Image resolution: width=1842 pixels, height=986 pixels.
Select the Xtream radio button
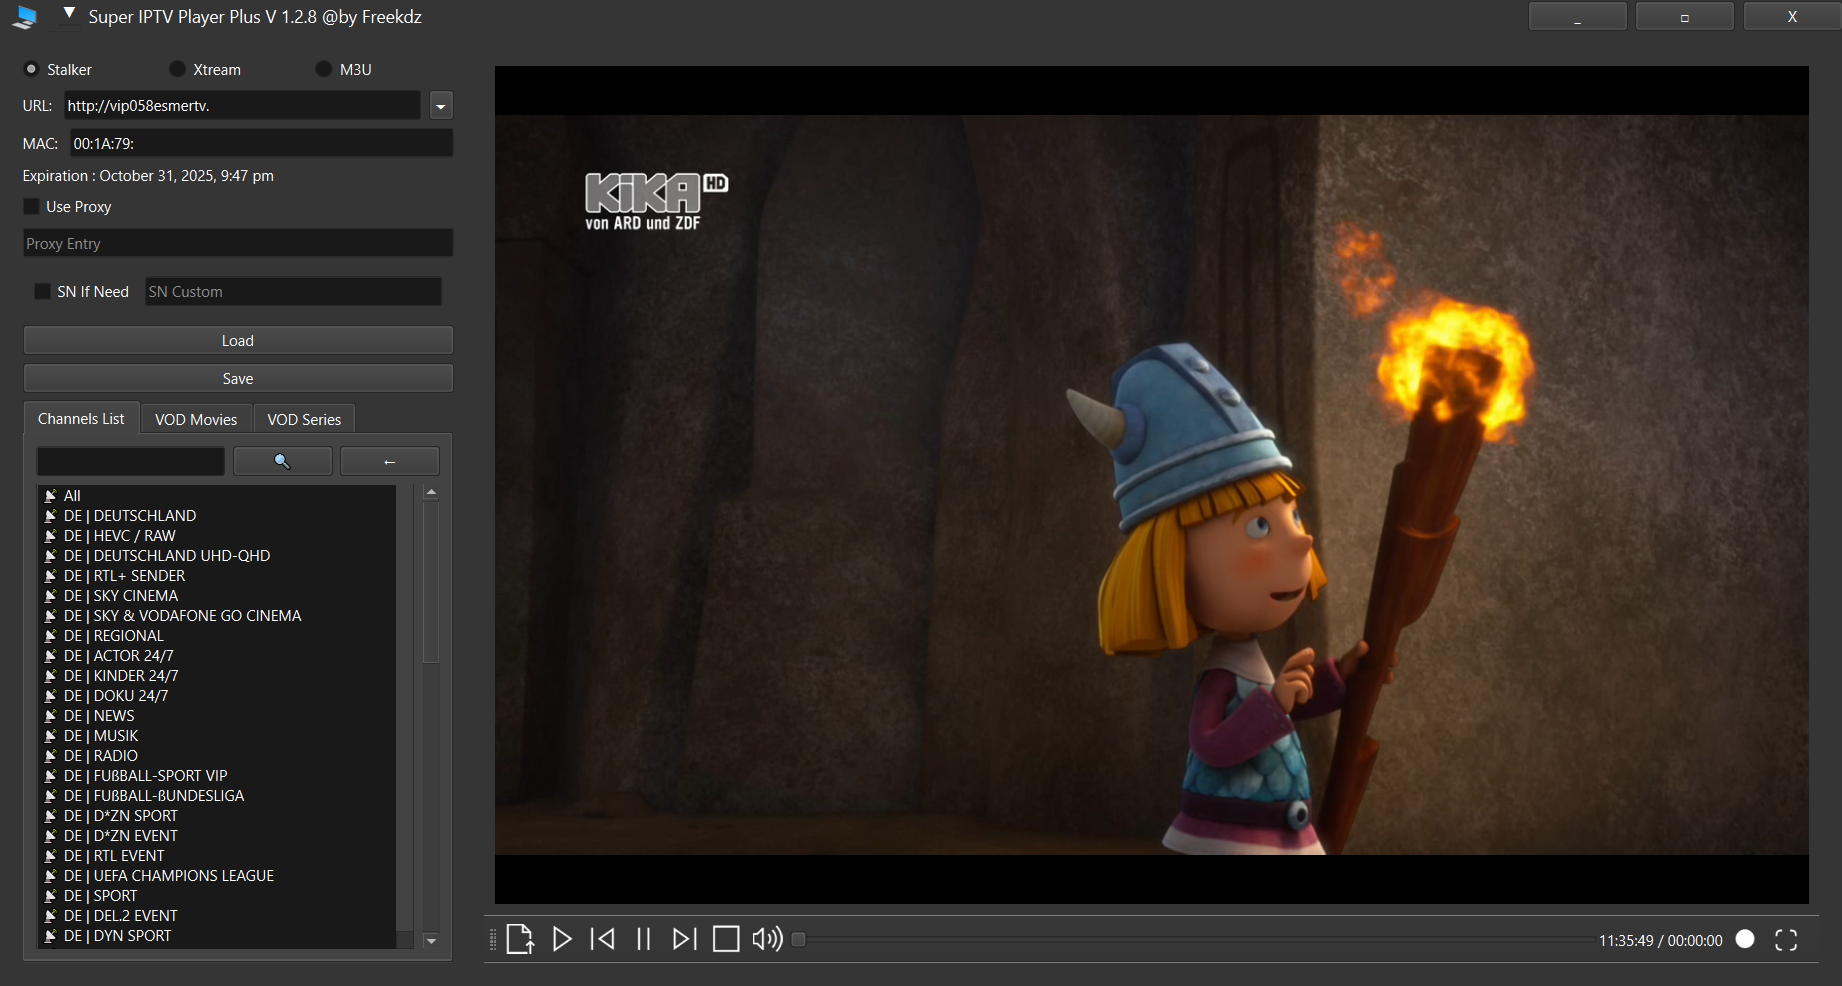[x=178, y=69]
